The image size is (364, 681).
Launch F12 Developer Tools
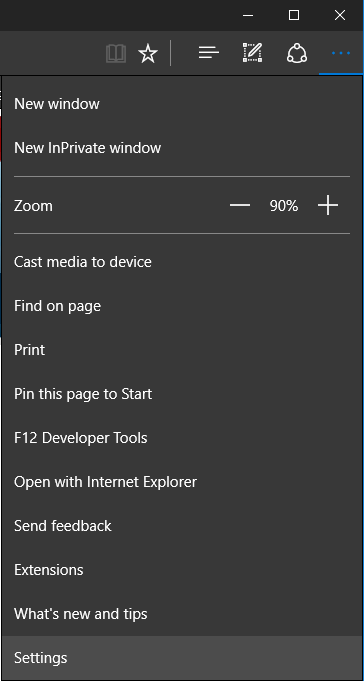point(182,438)
